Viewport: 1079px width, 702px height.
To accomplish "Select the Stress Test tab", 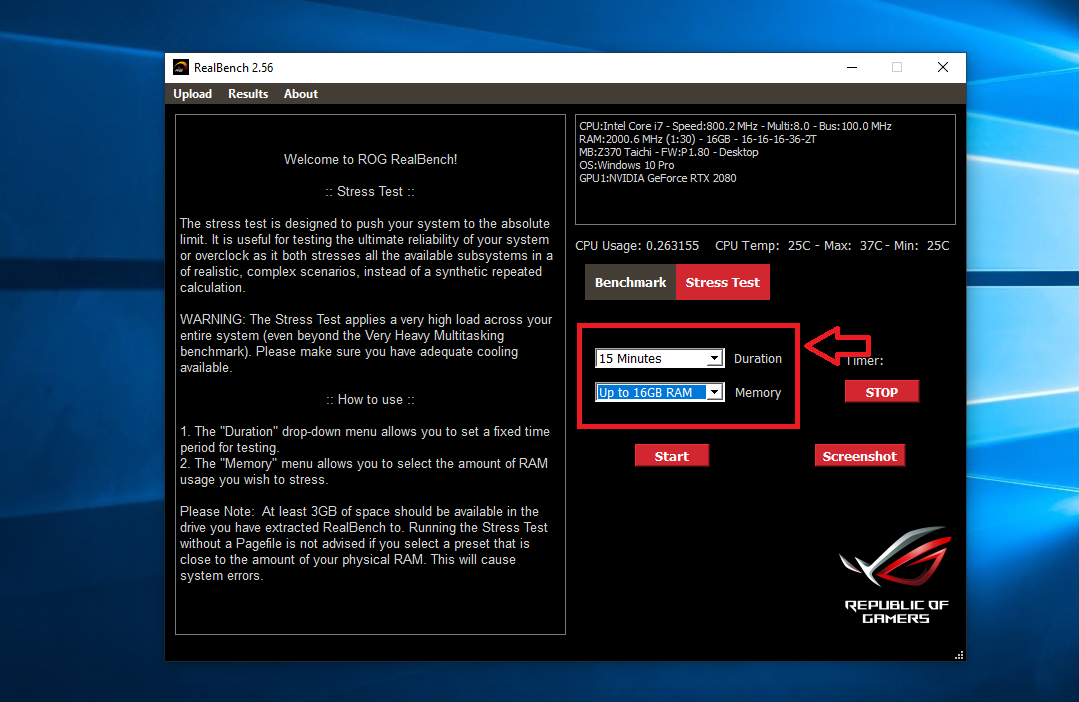I will tap(723, 282).
